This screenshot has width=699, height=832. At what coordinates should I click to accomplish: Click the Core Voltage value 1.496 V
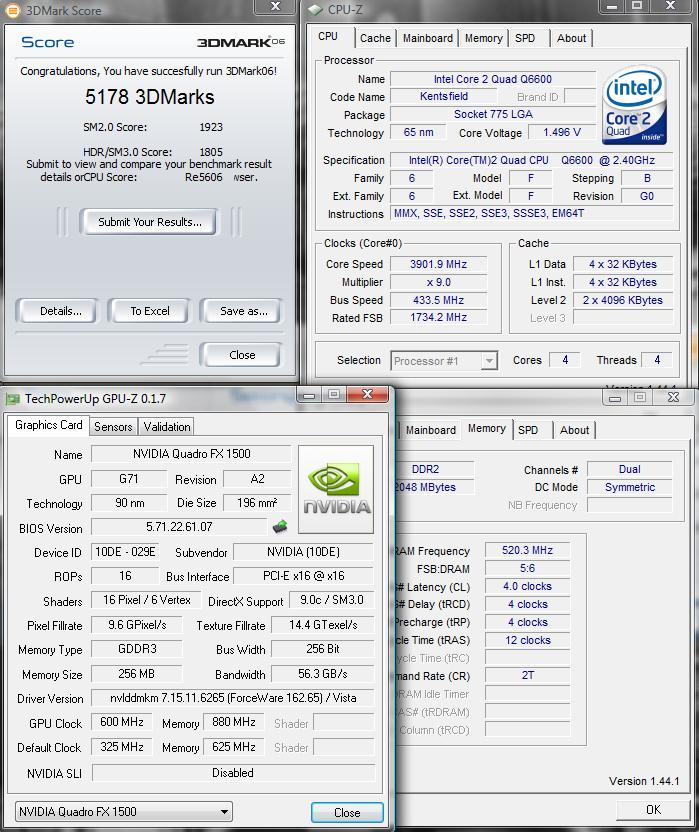point(562,132)
